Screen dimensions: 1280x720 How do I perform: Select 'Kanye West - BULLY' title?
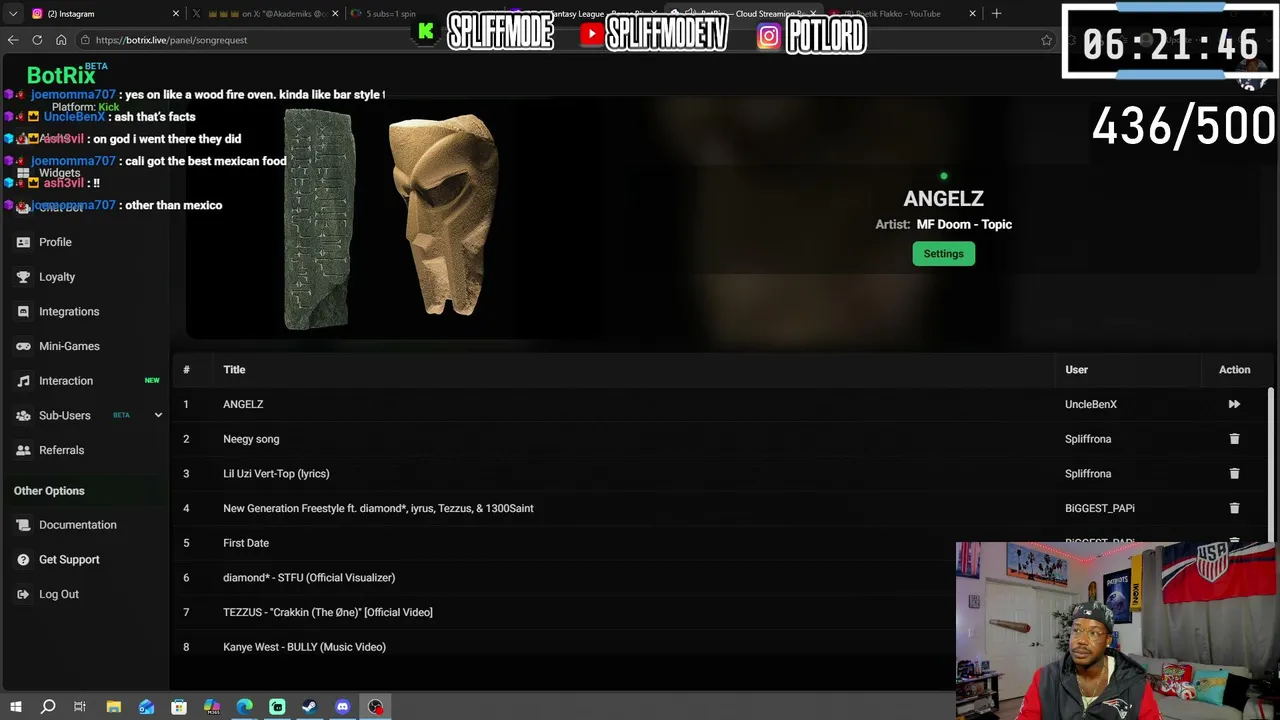coord(304,647)
